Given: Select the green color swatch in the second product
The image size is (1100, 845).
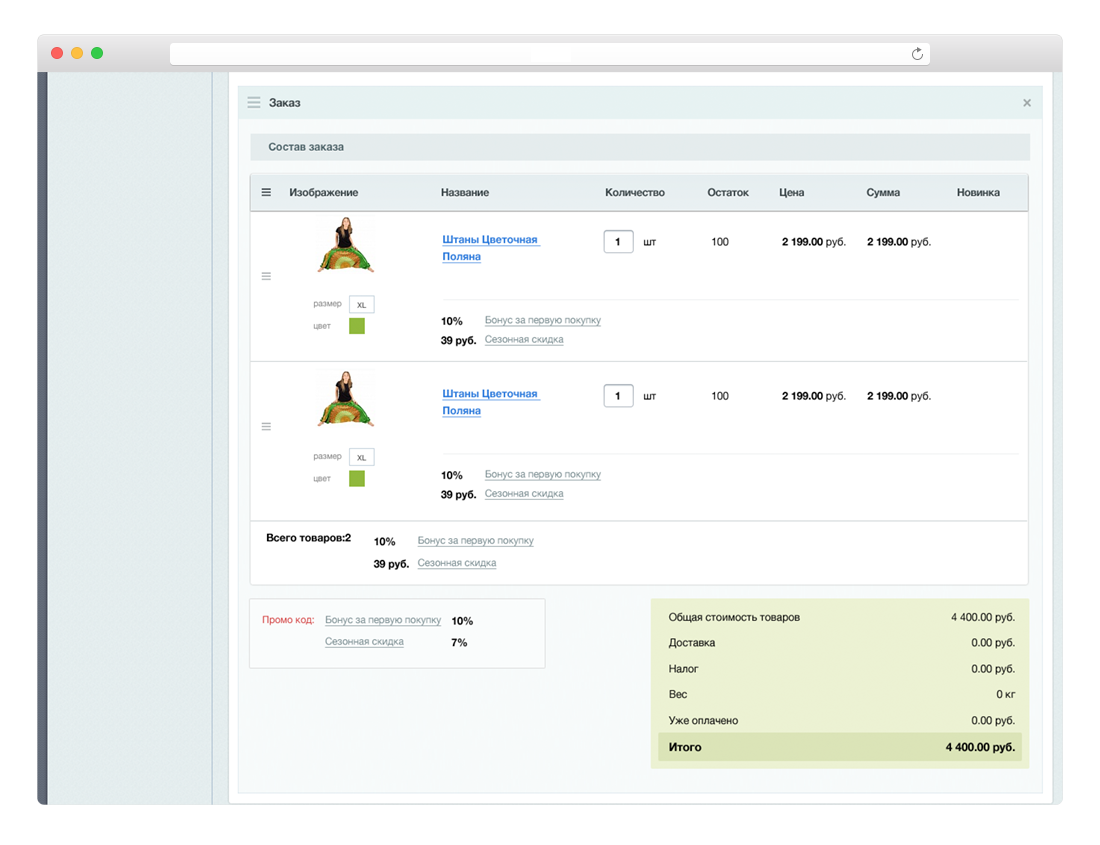Looking at the screenshot, I should (357, 479).
